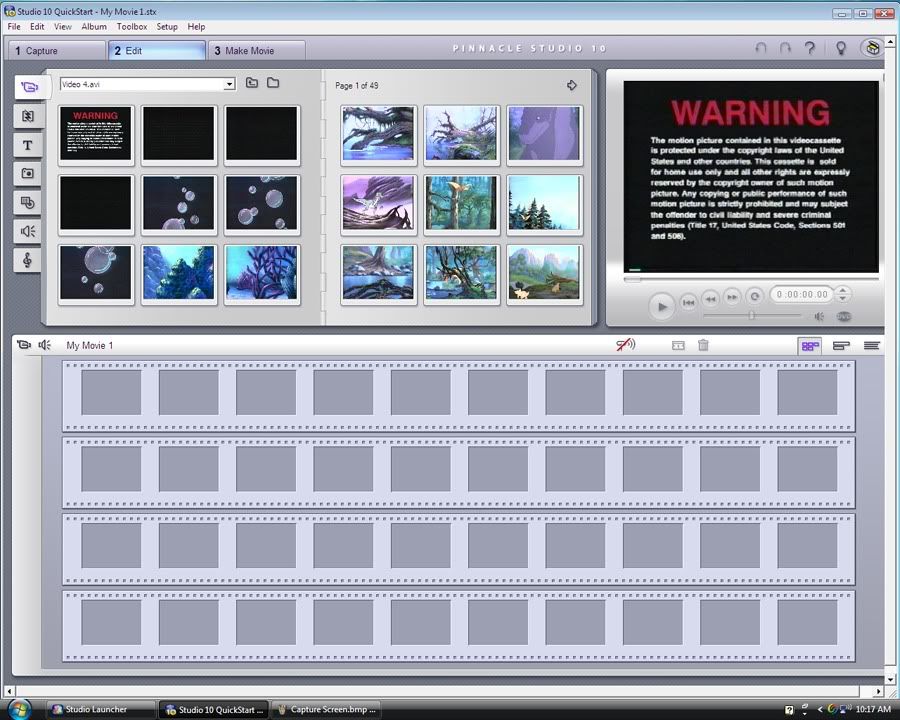Image resolution: width=900 pixels, height=720 pixels.
Task: Open the Titles album section
Action: 28,145
